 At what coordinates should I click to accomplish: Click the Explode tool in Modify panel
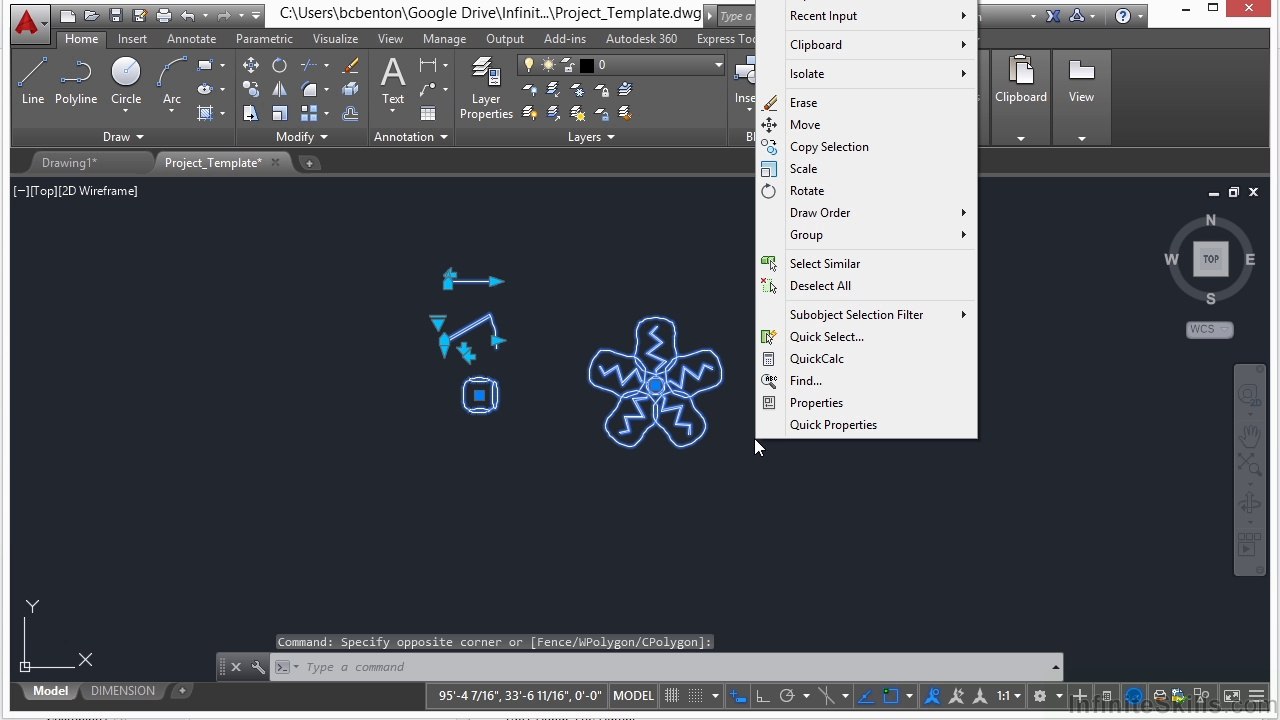tap(350, 89)
